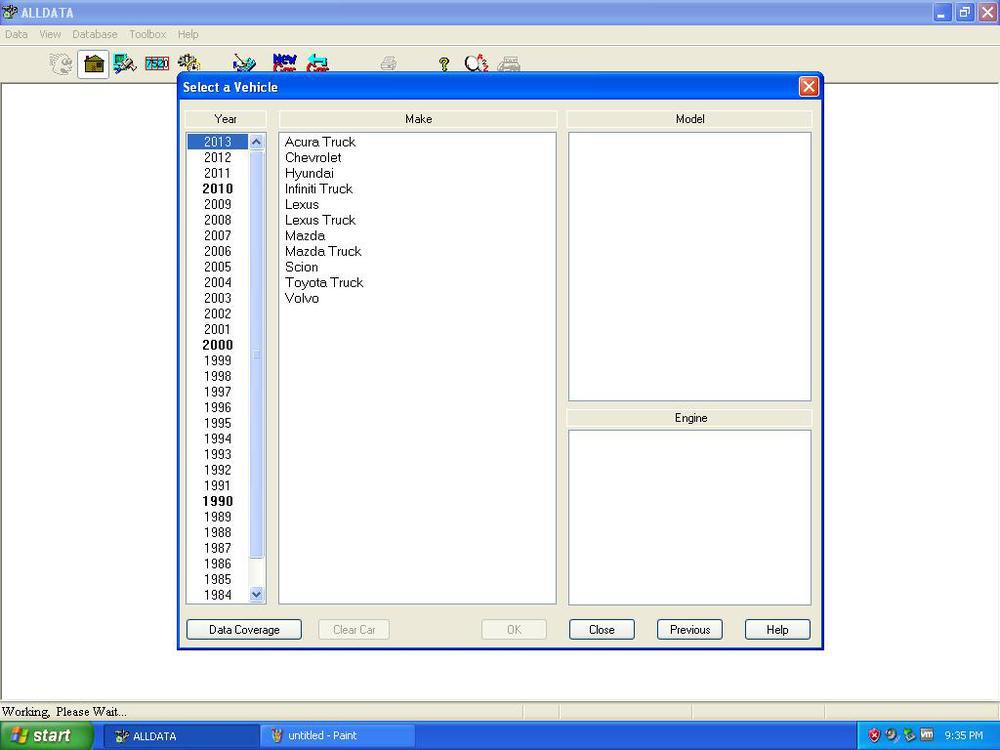The width and height of the screenshot is (1000, 750).
Task: Click the Make column header
Action: [x=418, y=119]
